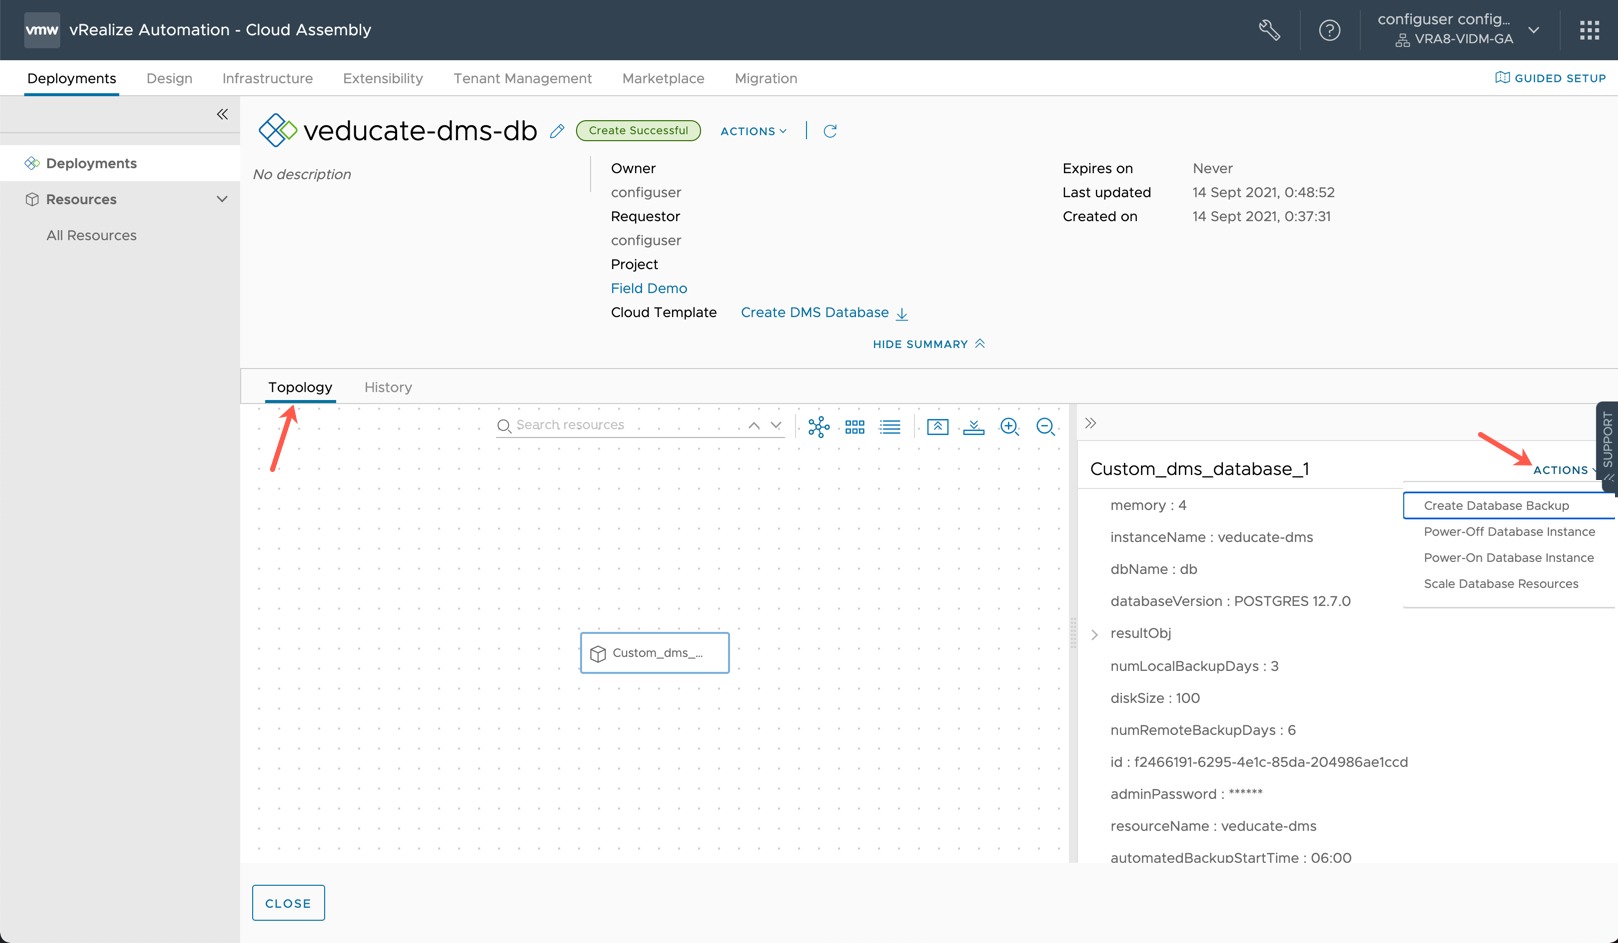This screenshot has height=943, width=1618.
Task: Switch to the History tab
Action: (388, 387)
